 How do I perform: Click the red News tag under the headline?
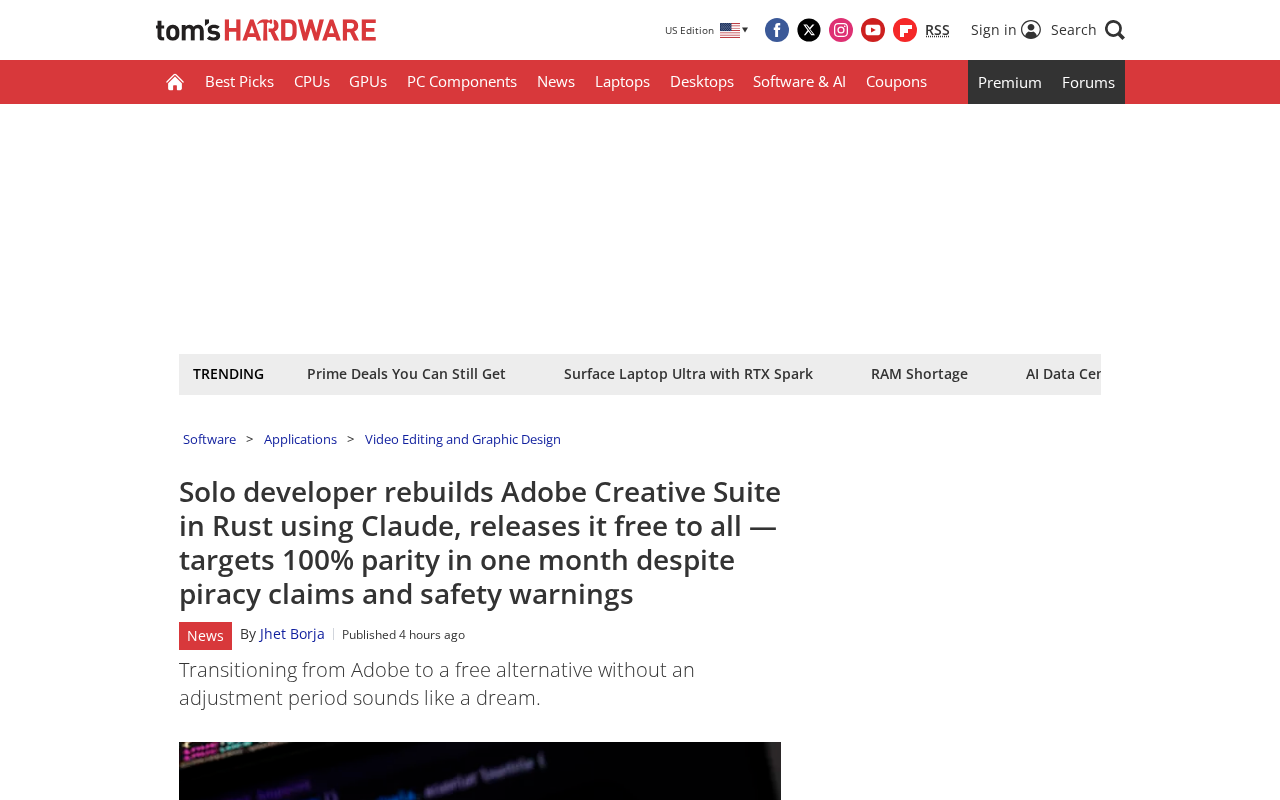coord(205,636)
